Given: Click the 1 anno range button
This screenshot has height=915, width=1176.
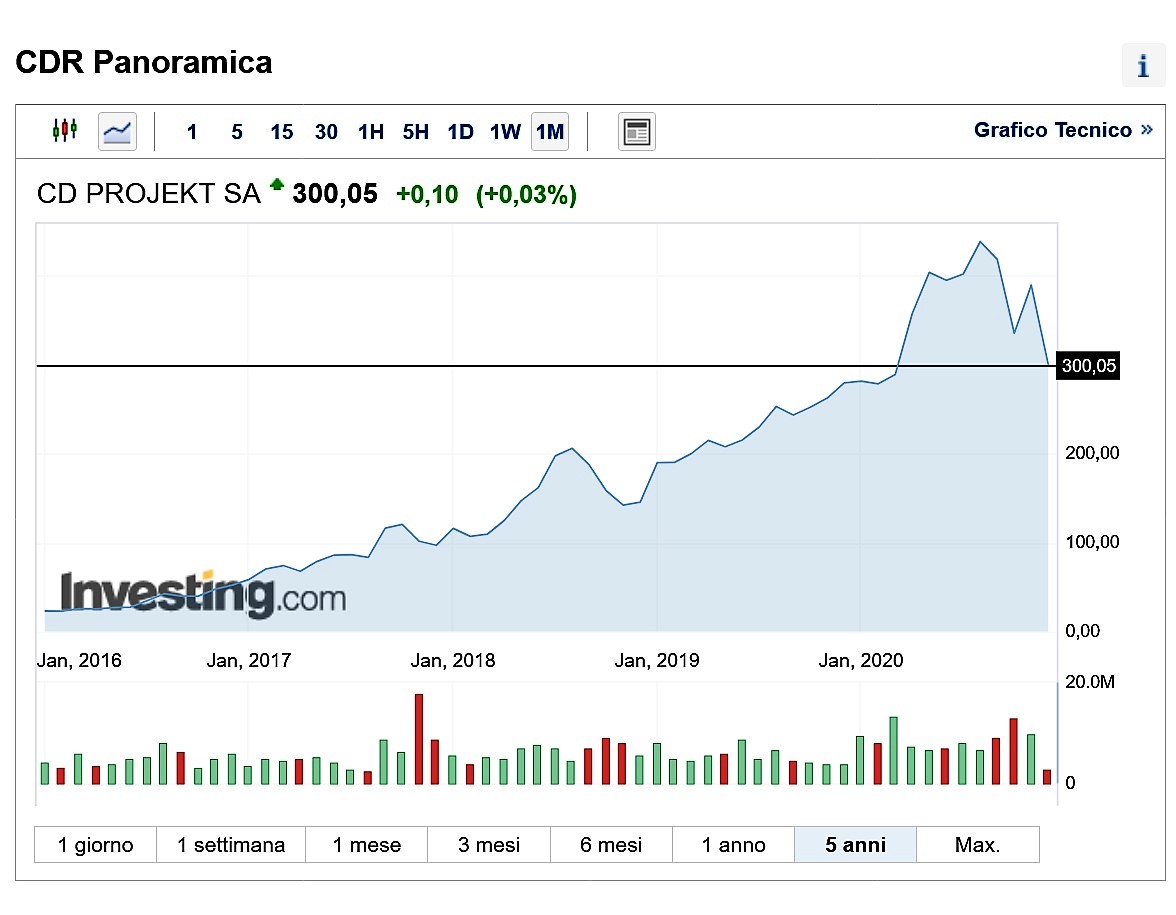Looking at the screenshot, I should pos(733,845).
